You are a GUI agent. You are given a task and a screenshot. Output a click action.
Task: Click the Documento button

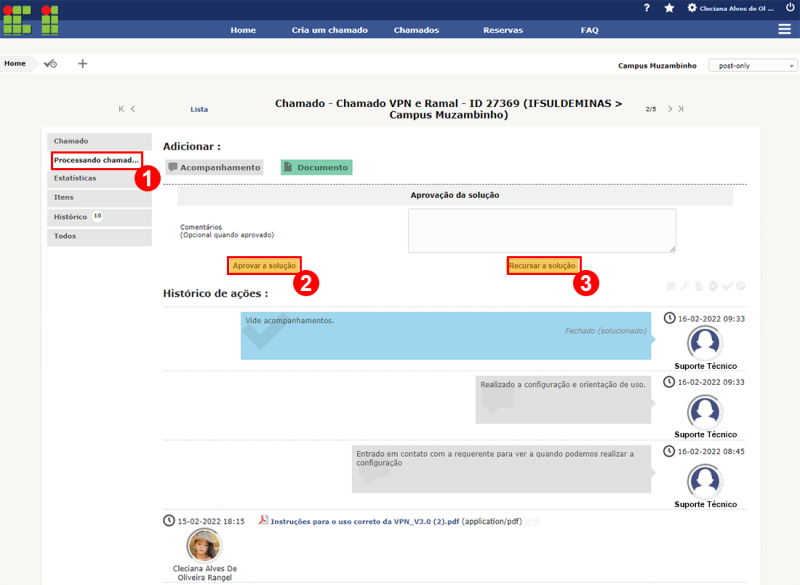(316, 167)
